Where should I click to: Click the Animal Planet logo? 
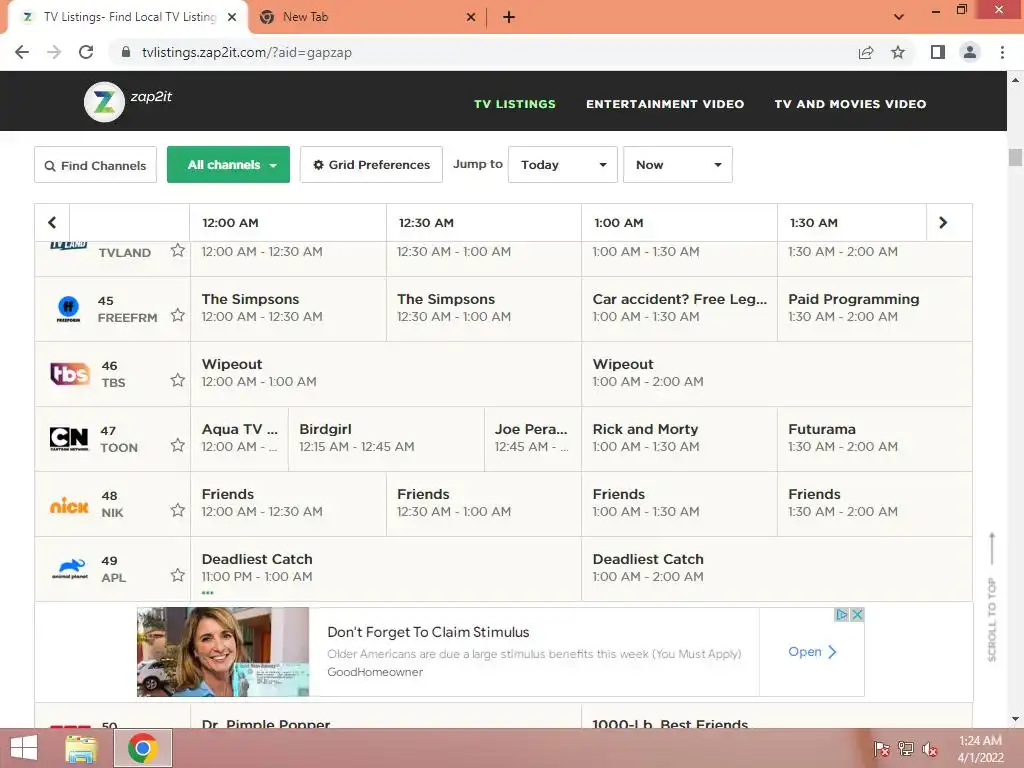[x=70, y=569]
